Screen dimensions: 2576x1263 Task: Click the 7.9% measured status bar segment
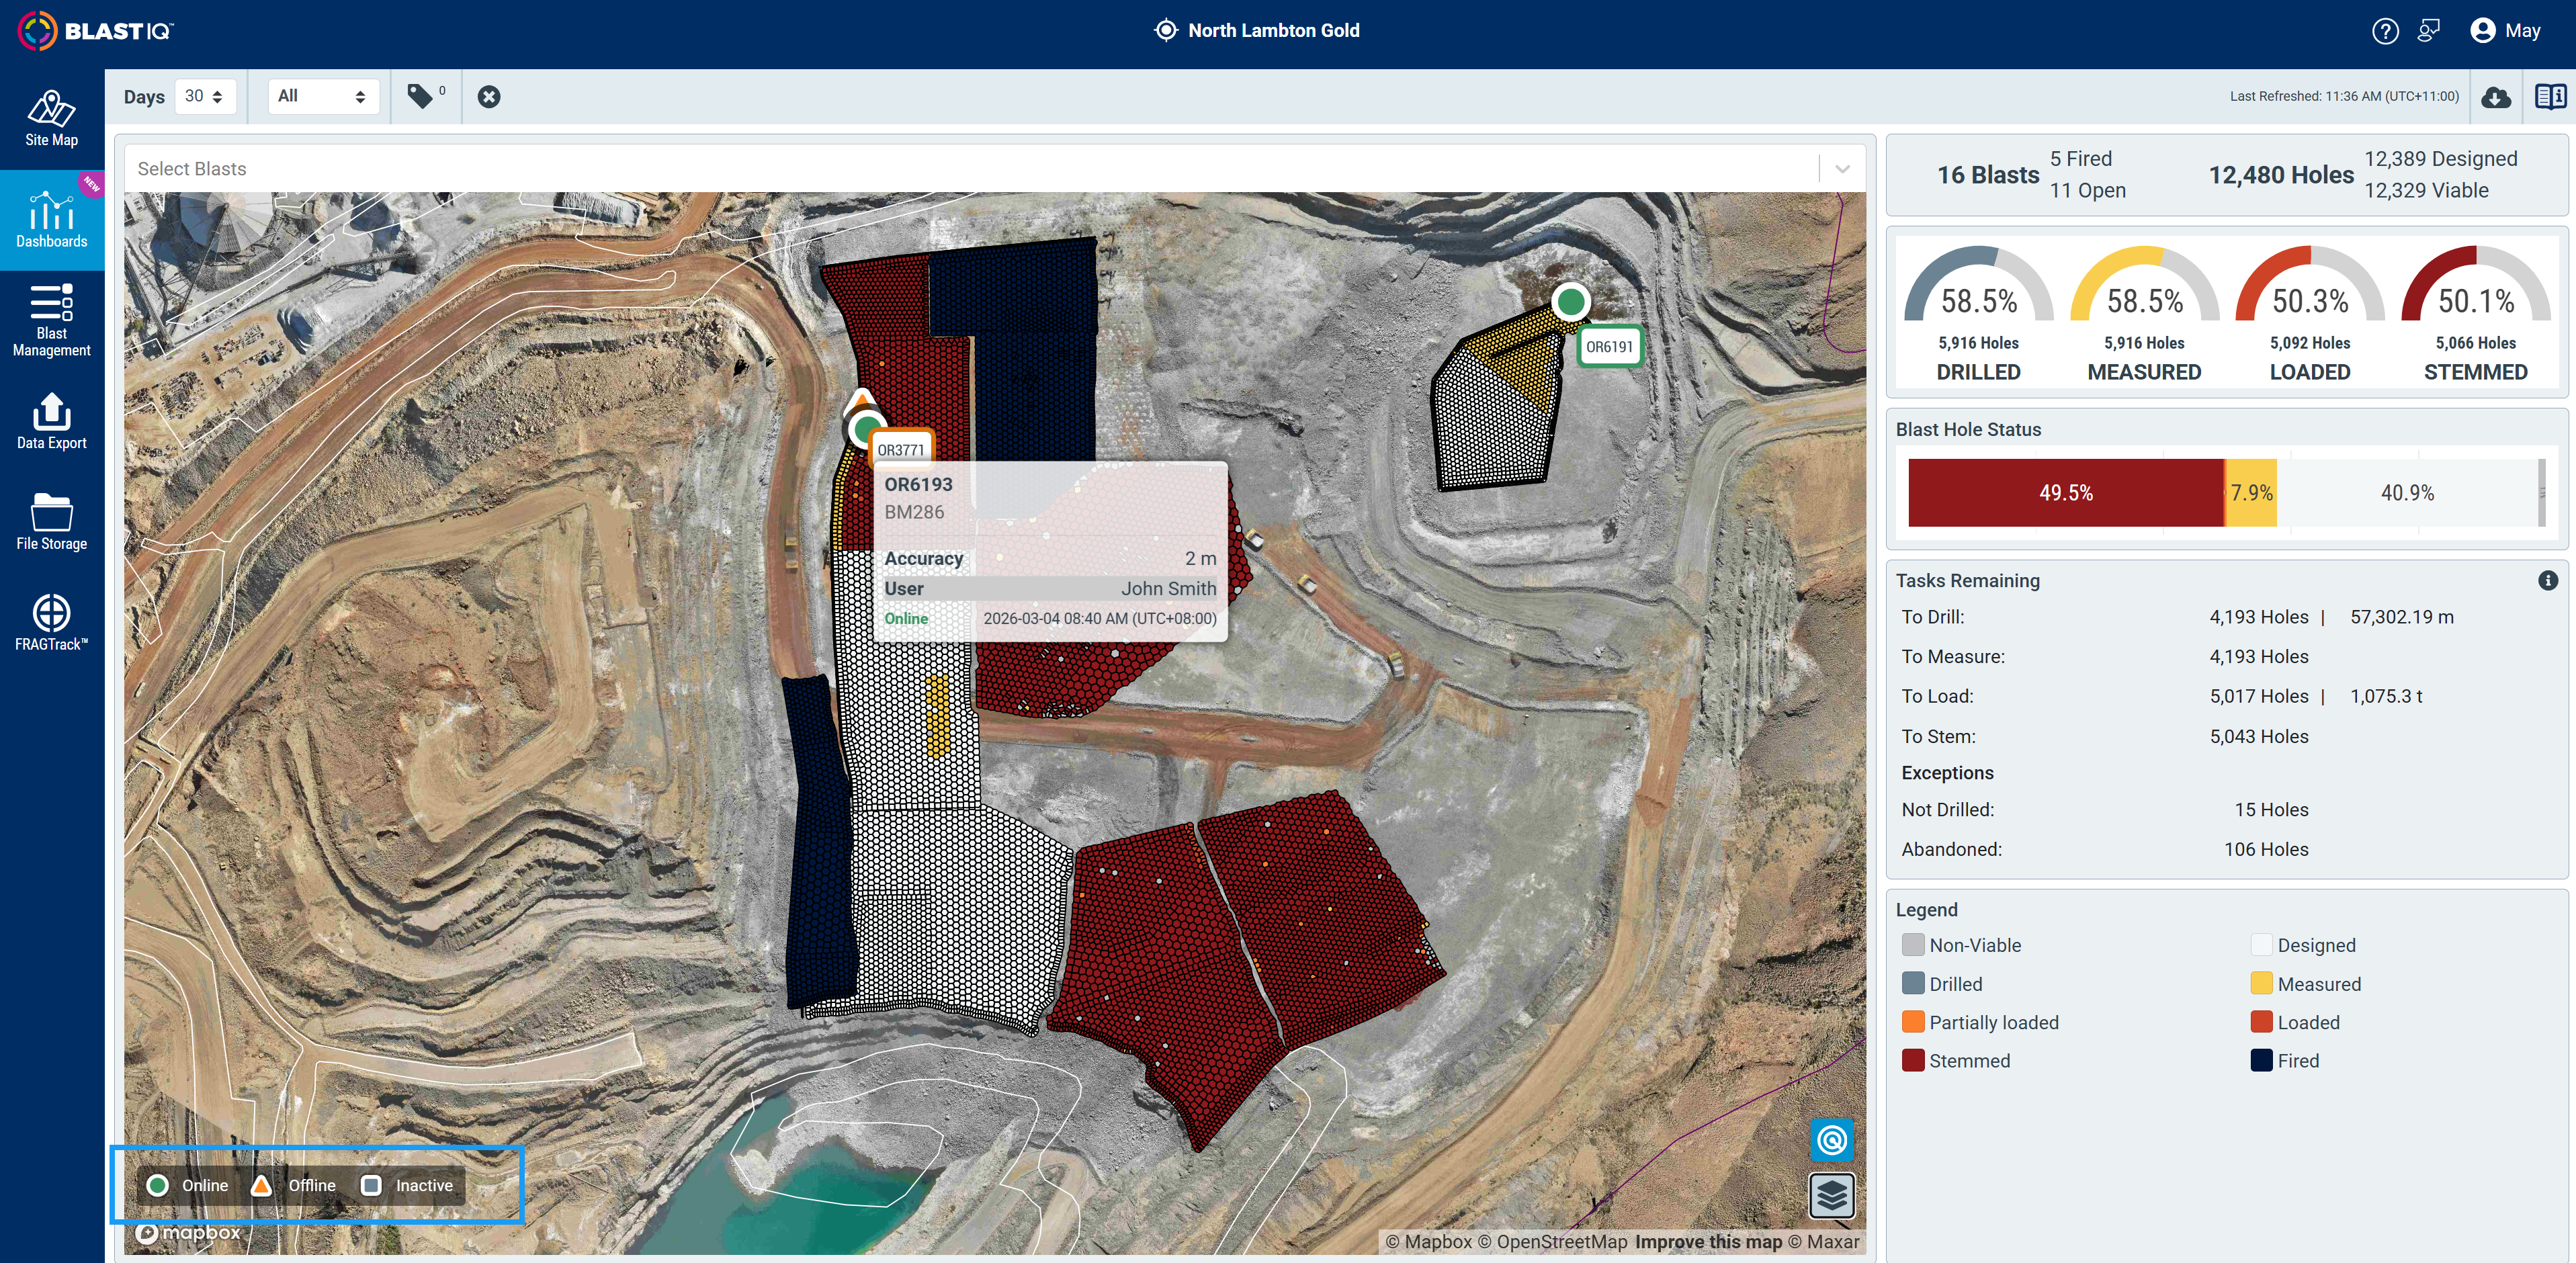click(2251, 493)
